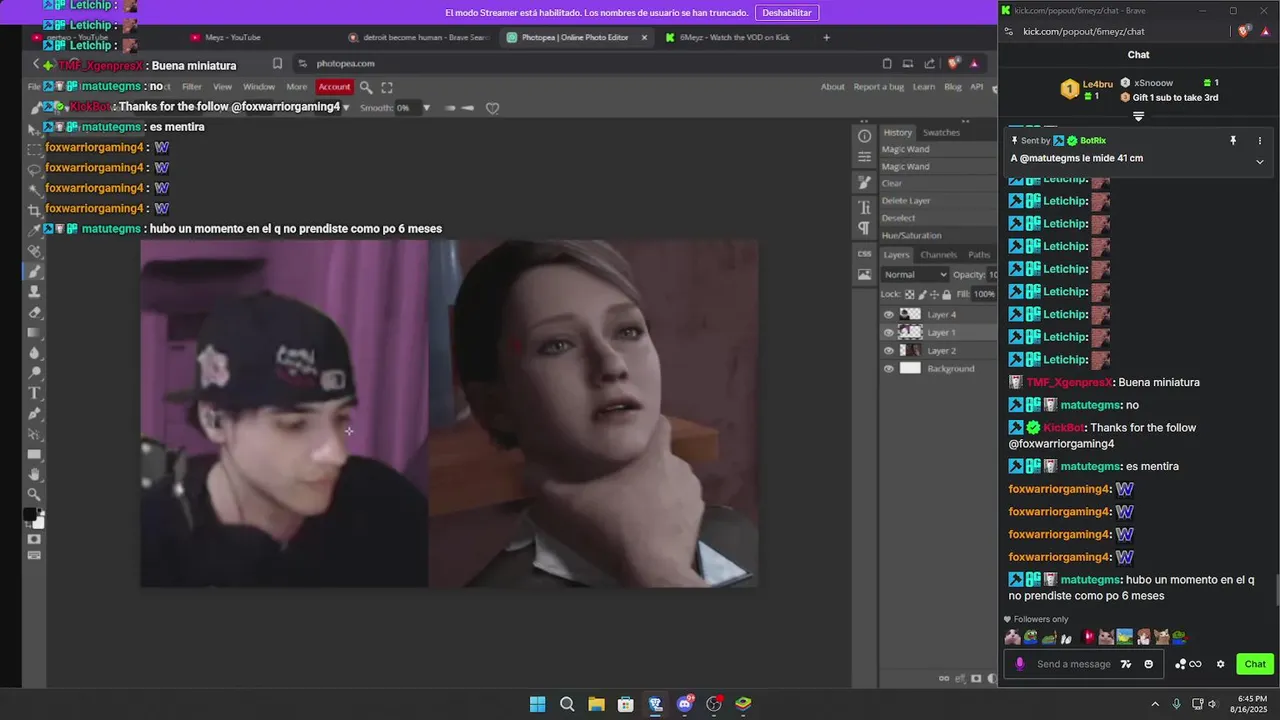This screenshot has width=1280, height=720.
Task: Select the Crop tool
Action: tap(34, 210)
